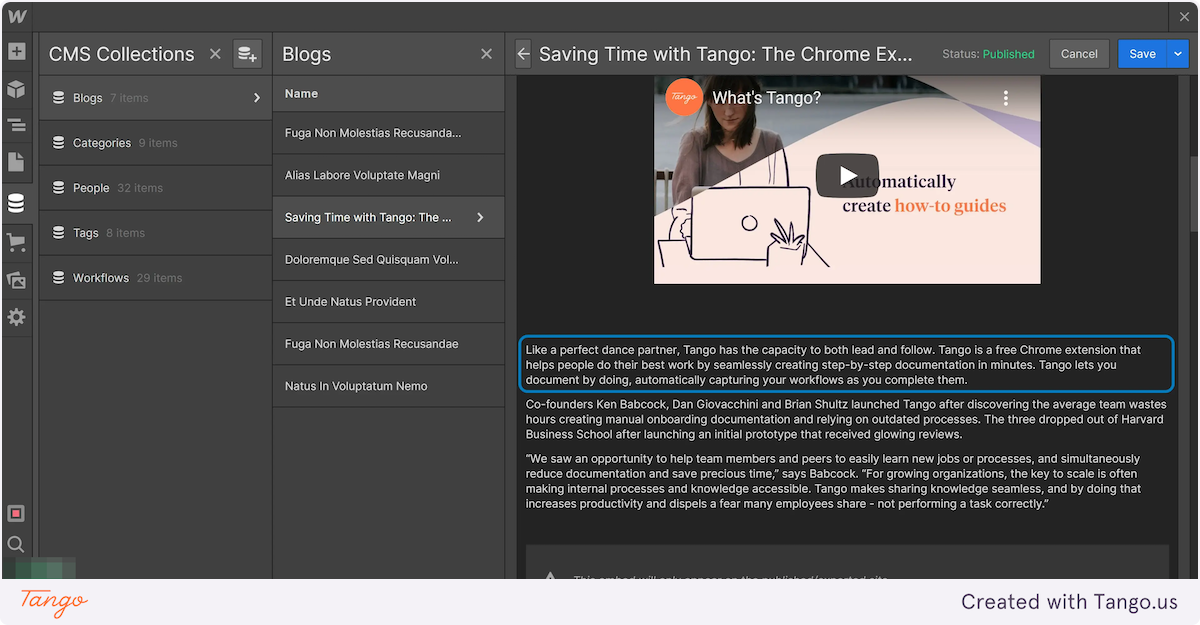The width and height of the screenshot is (1200, 625).
Task: Click paragraph starting 'Co-founders Ken Babcock'
Action: click(x=846, y=419)
